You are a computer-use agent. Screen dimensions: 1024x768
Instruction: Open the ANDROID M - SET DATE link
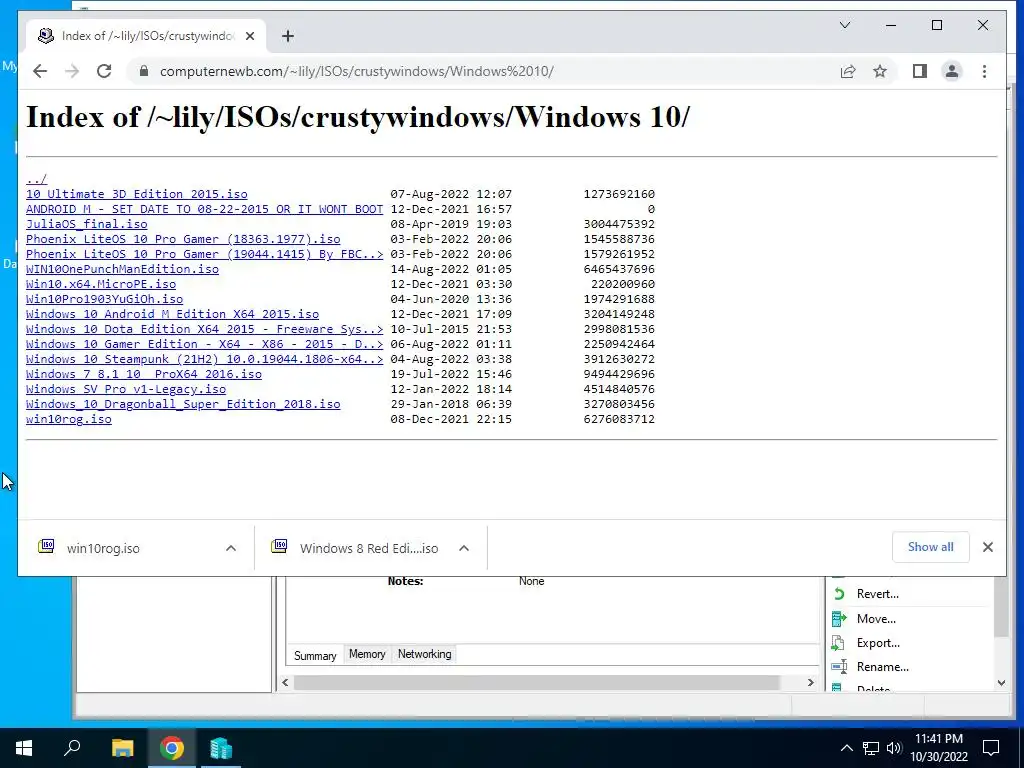(x=204, y=209)
